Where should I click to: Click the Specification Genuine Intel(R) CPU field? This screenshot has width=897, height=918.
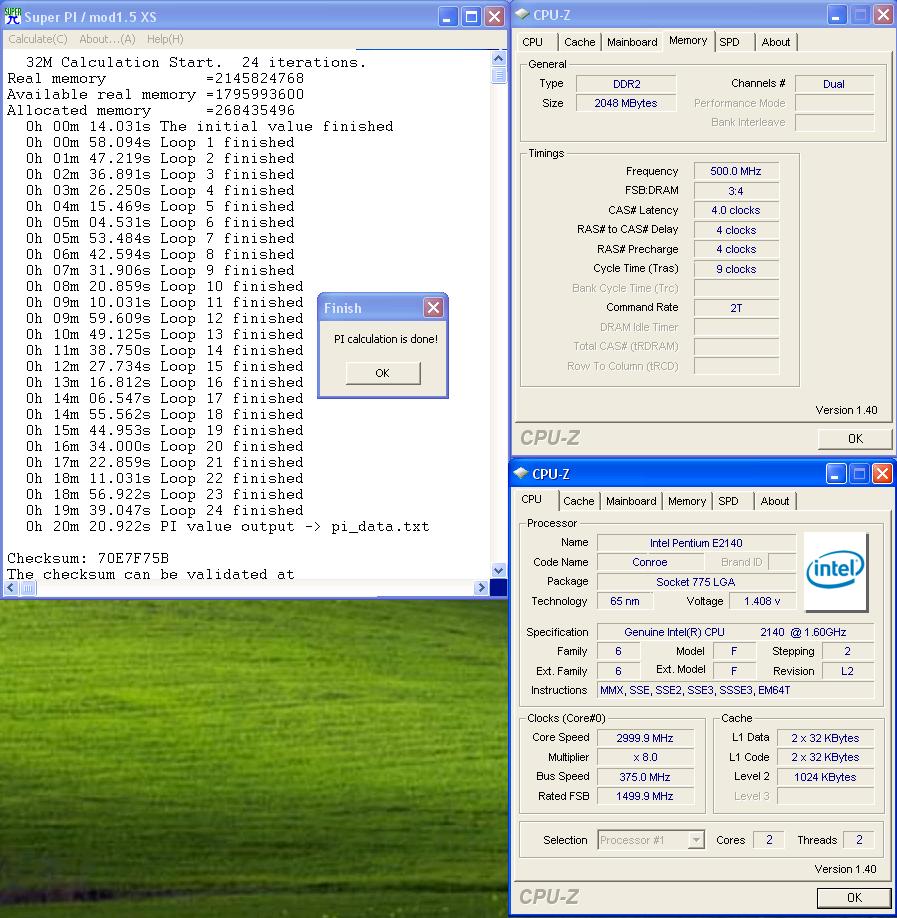tap(735, 632)
